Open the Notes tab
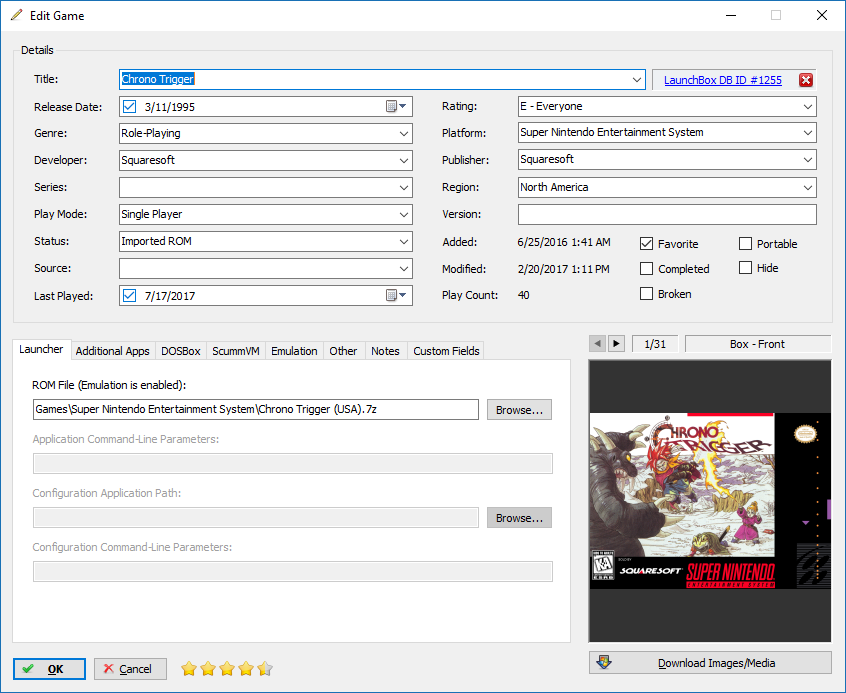The height and width of the screenshot is (693, 846). tap(385, 351)
